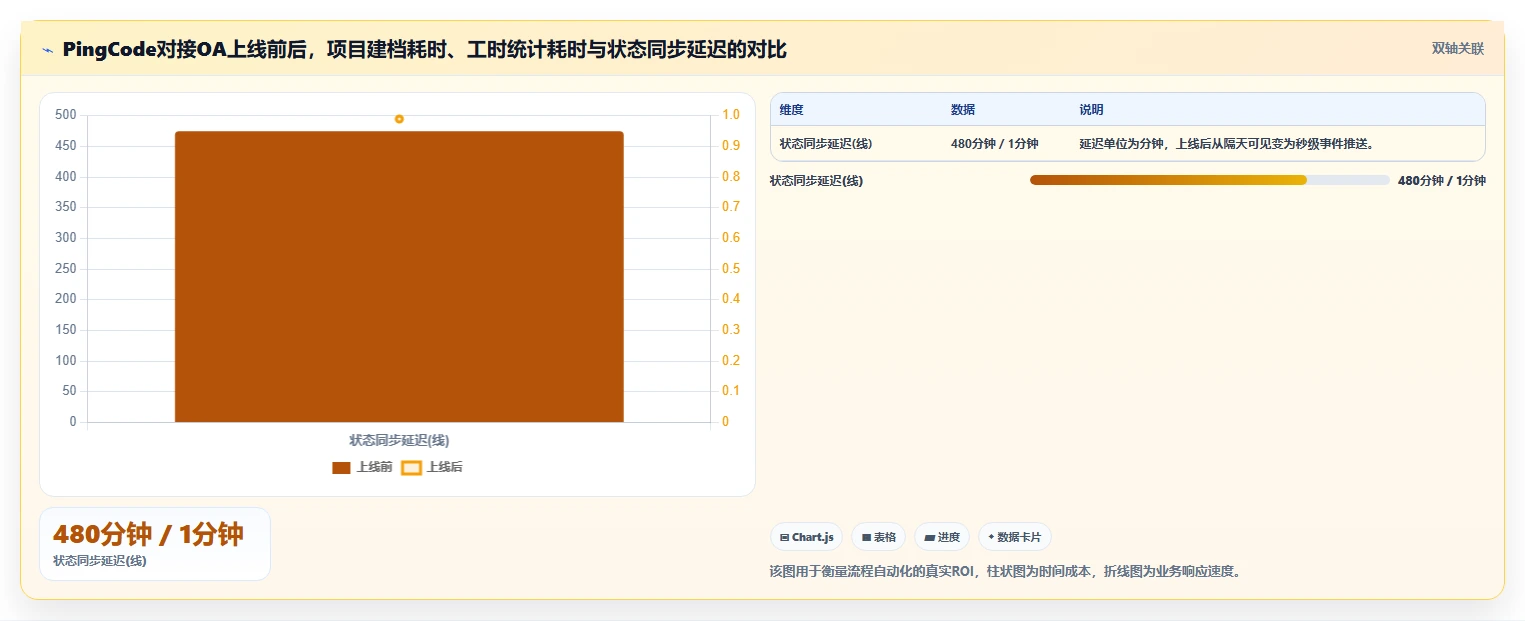Click the description cell starting with 延迟单位为分钟
Image resolution: width=1525 pixels, height=621 pixels.
click(1226, 144)
